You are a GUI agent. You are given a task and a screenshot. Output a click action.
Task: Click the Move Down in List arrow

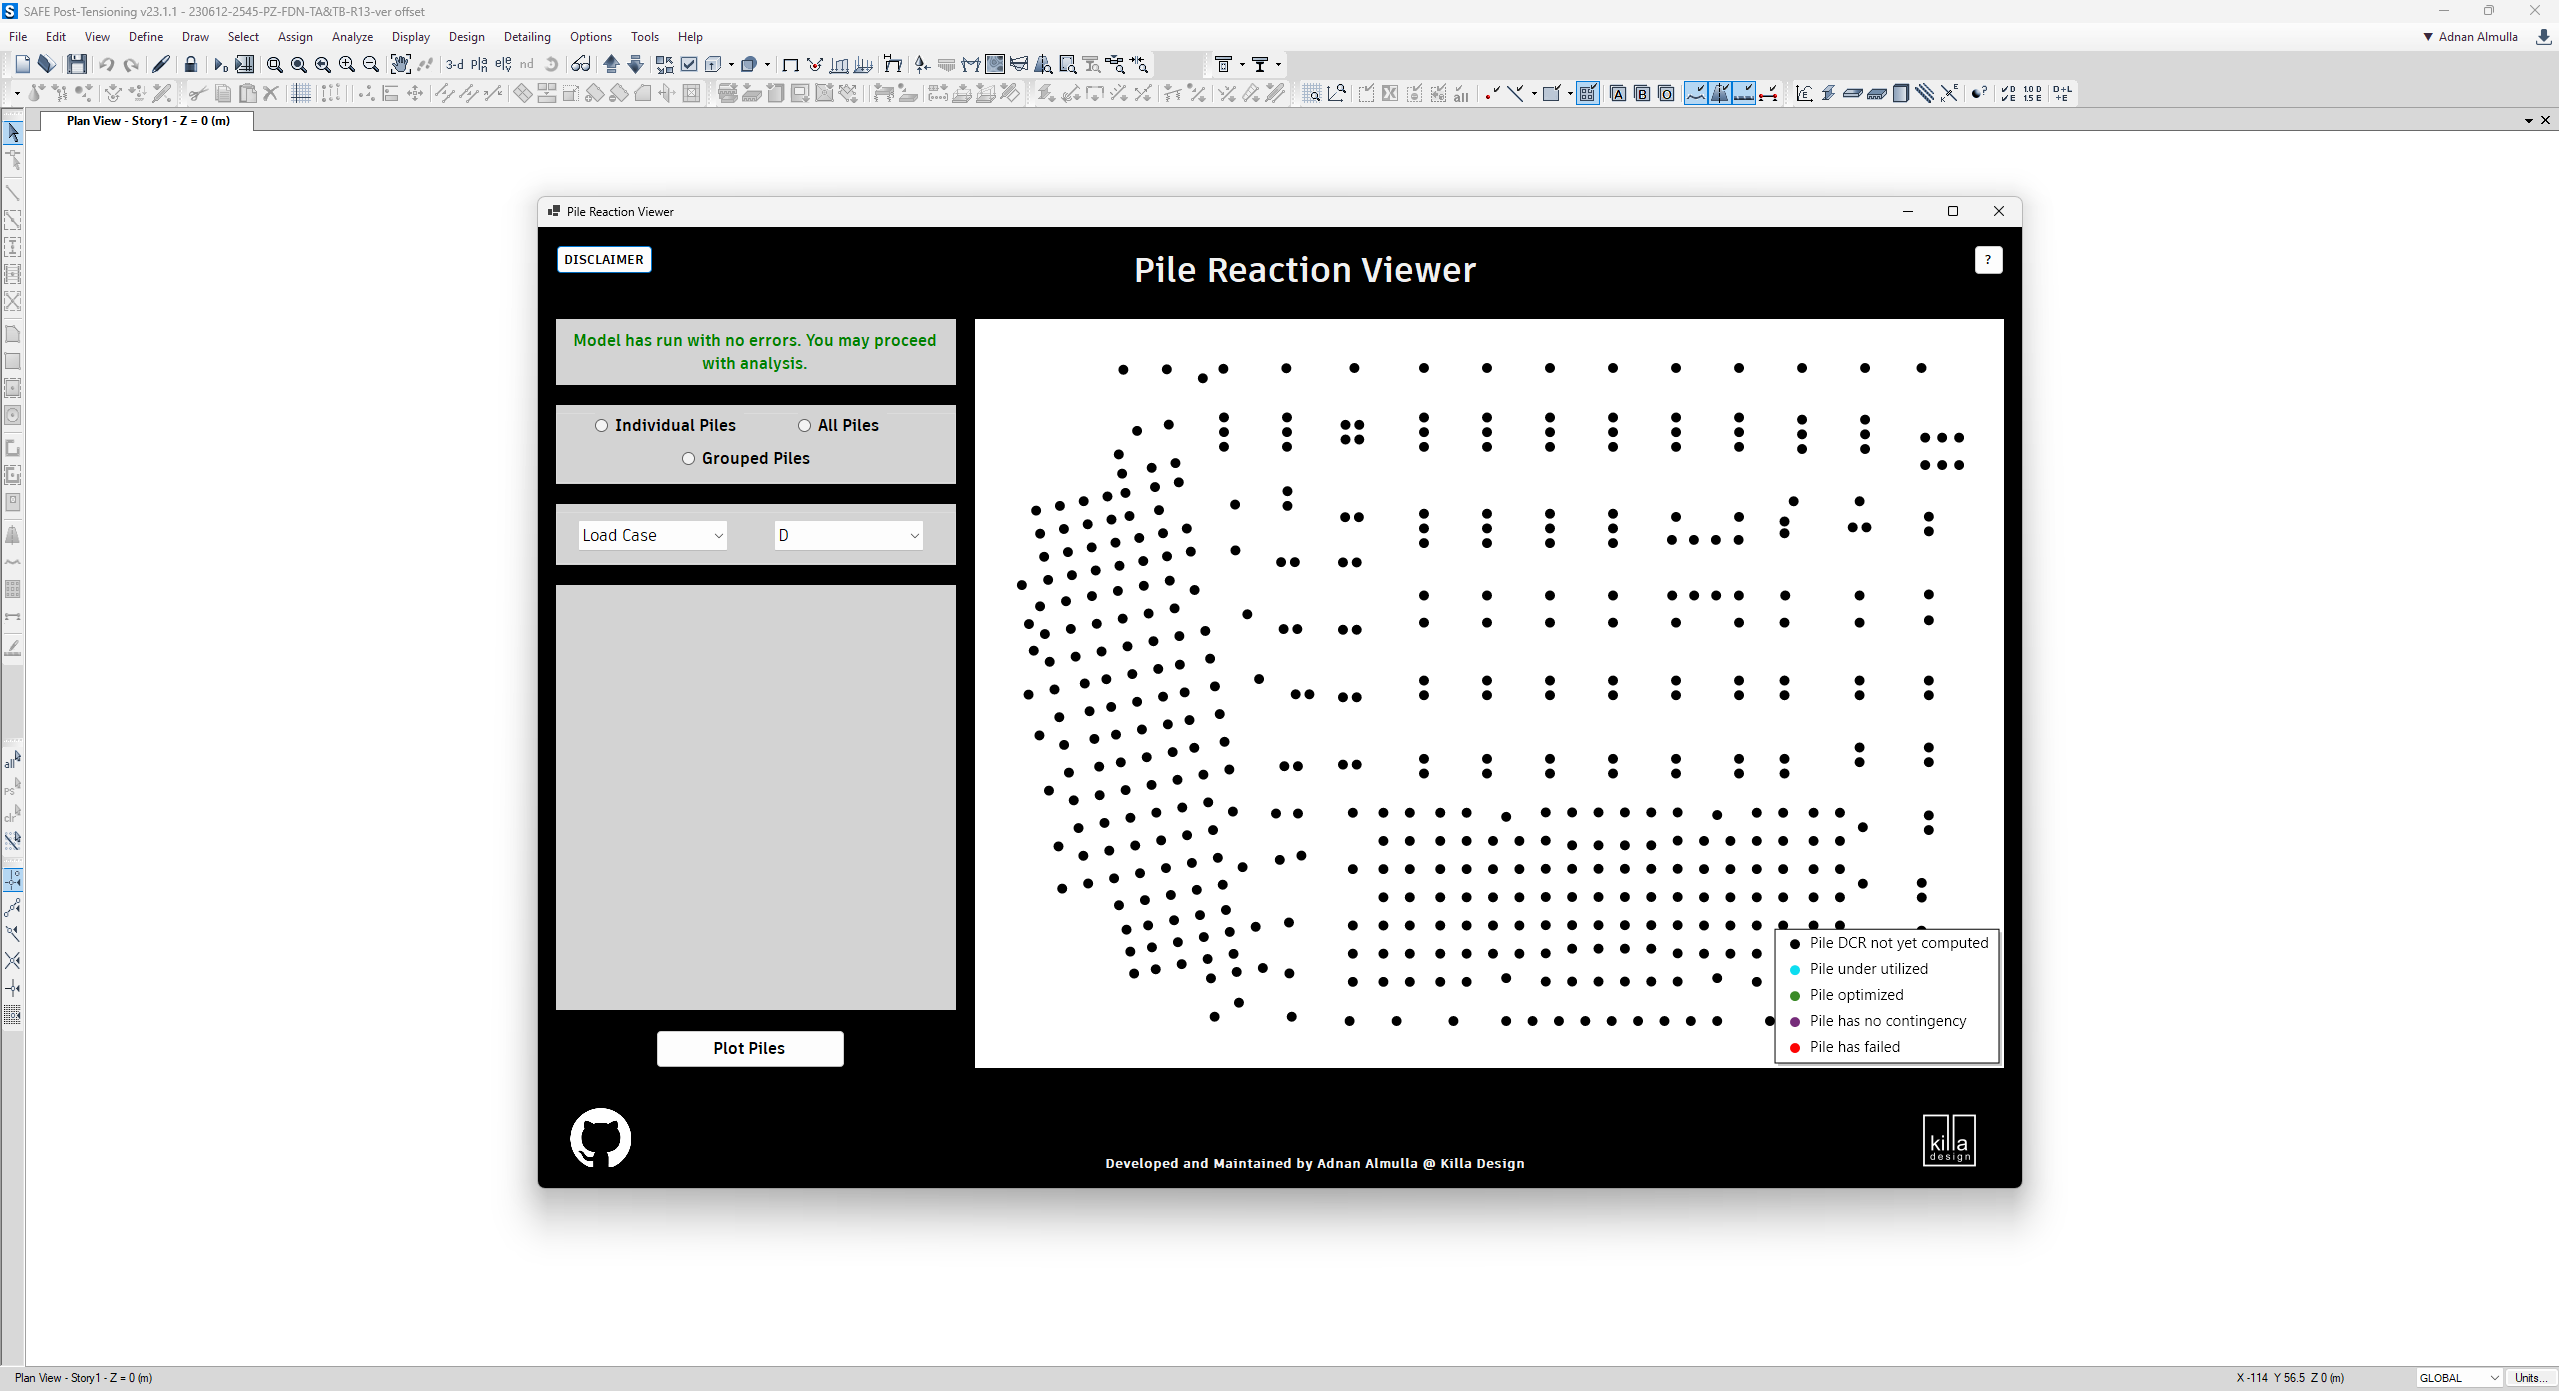[x=635, y=64]
